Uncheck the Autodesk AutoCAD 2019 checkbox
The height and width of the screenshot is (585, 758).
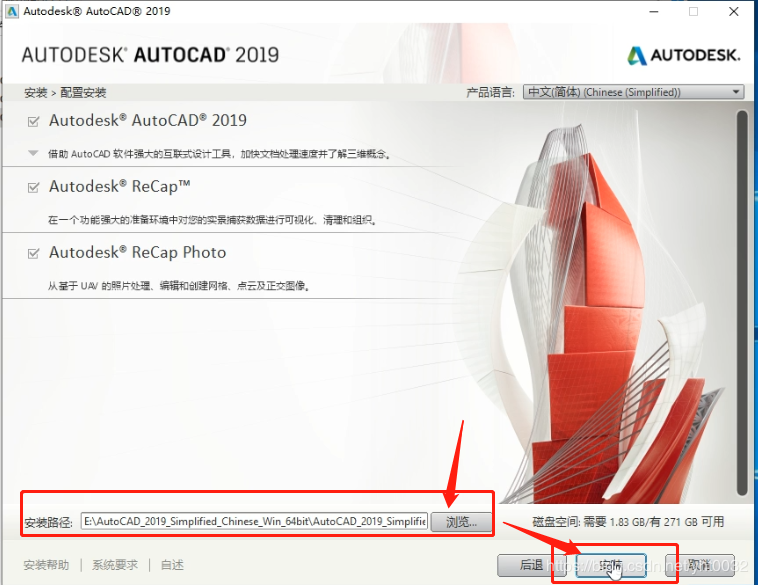pyautogui.click(x=33, y=121)
